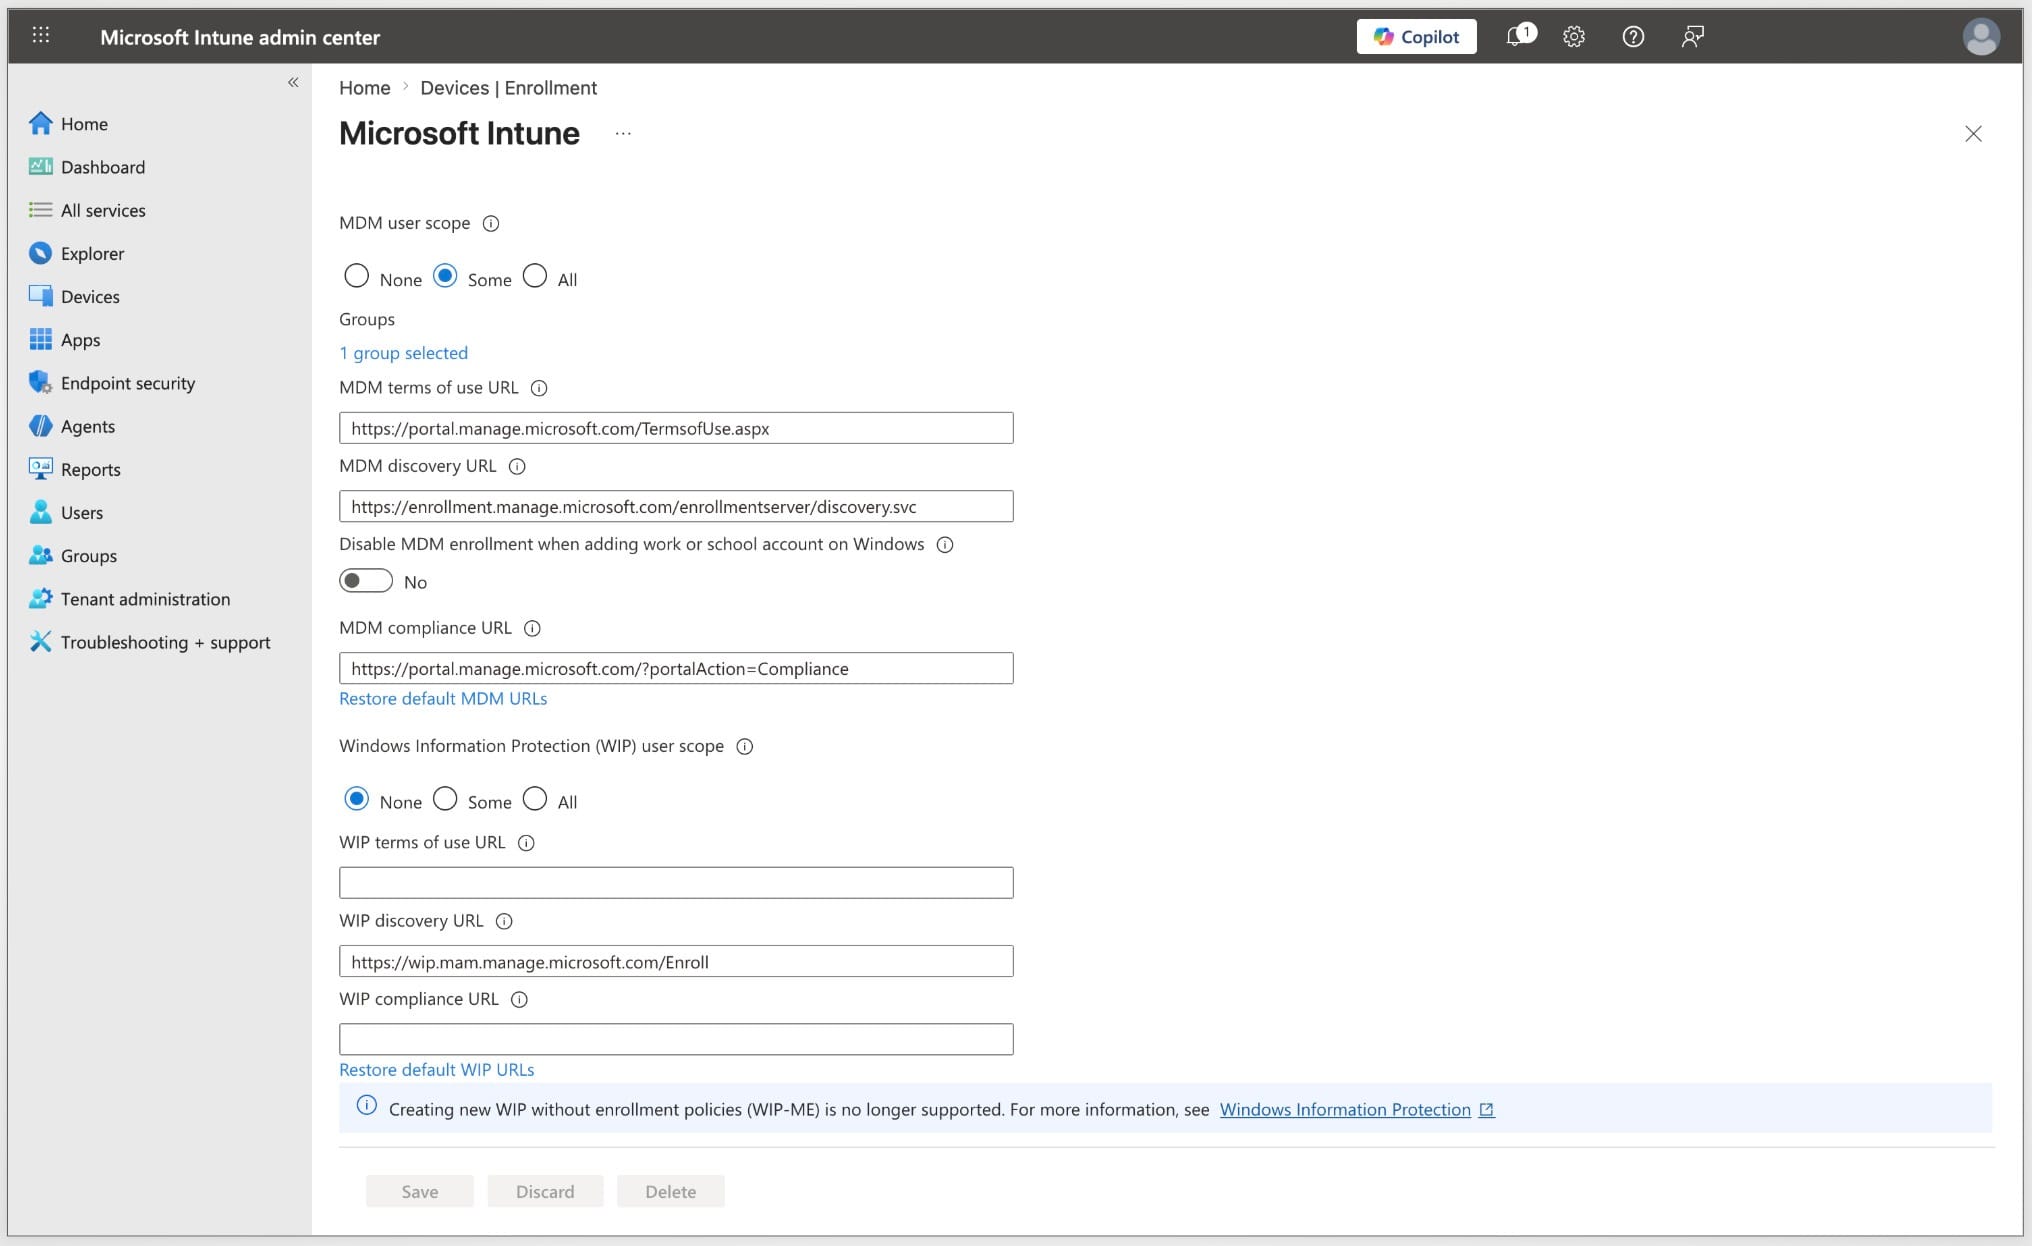Click the Save button
This screenshot has width=2032, height=1246.
pyautogui.click(x=420, y=1191)
